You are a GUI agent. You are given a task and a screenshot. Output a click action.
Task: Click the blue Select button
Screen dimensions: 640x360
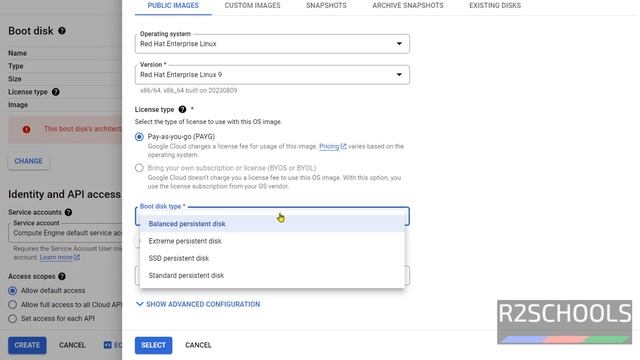coord(153,345)
